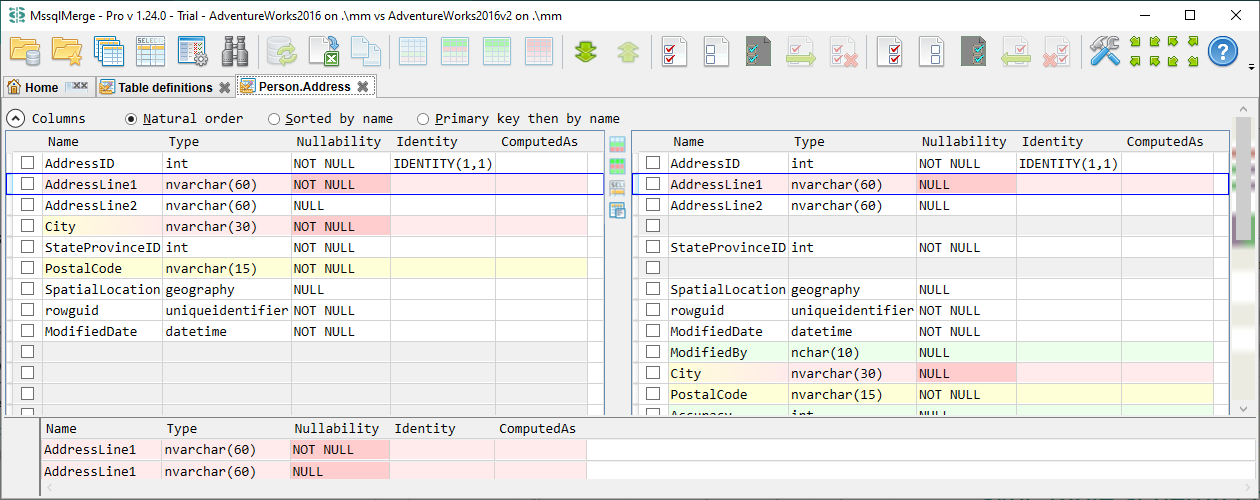Click the SEL icon between panels
The image size is (1260, 500).
point(617,189)
